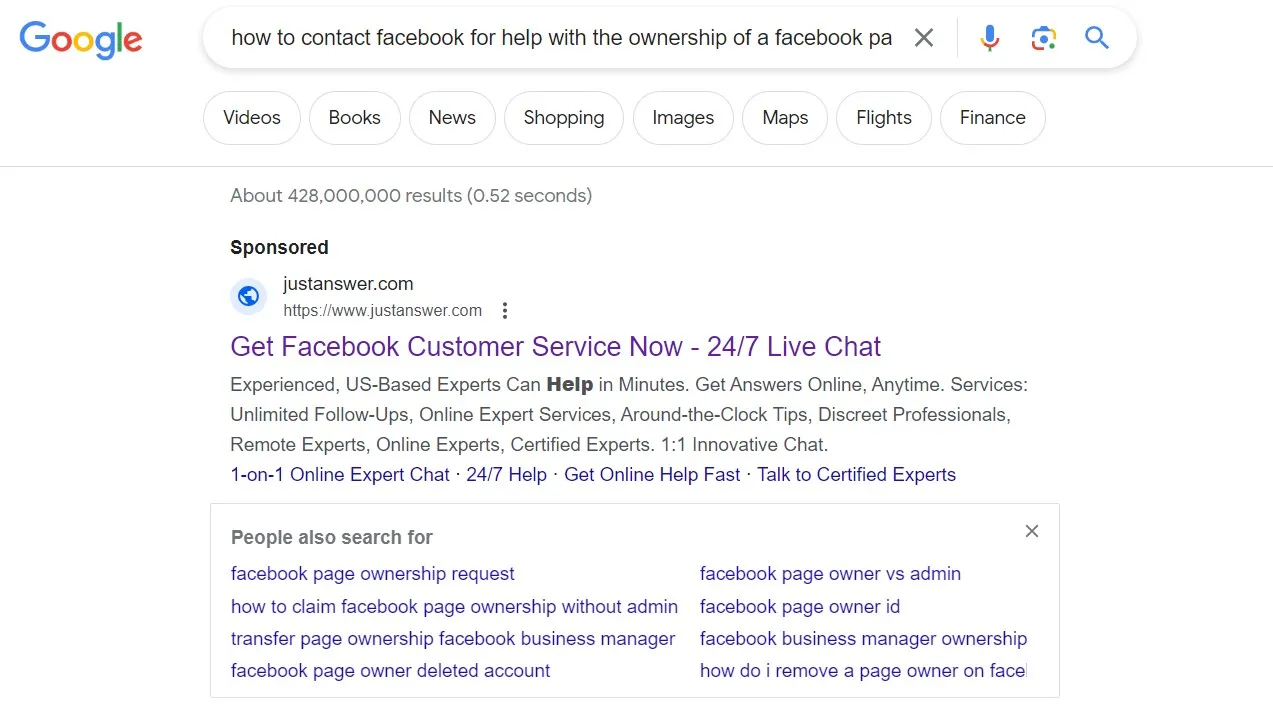Viewport: 1273px width, 720px height.
Task: Click the justanswer.com globe favicon
Action: point(248,296)
